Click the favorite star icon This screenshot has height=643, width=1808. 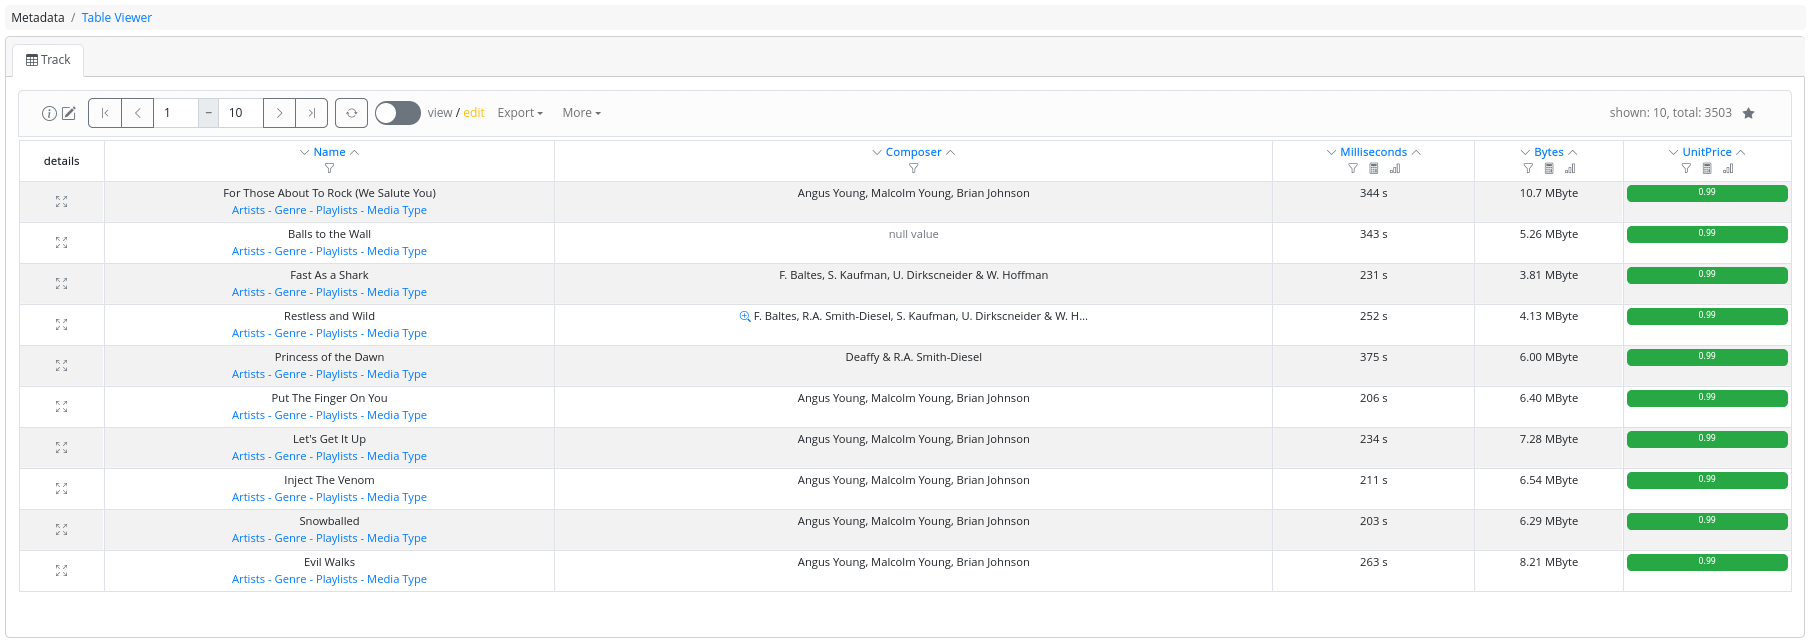[1748, 114]
